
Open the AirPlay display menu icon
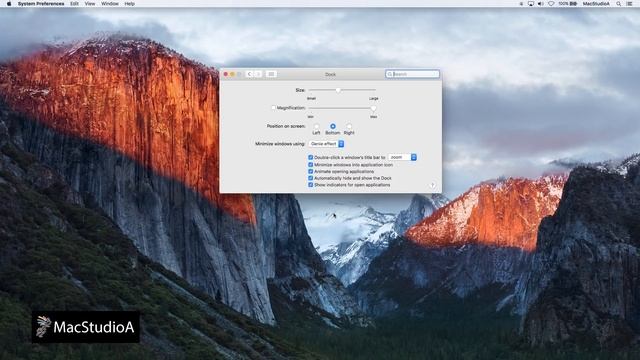pos(531,4)
